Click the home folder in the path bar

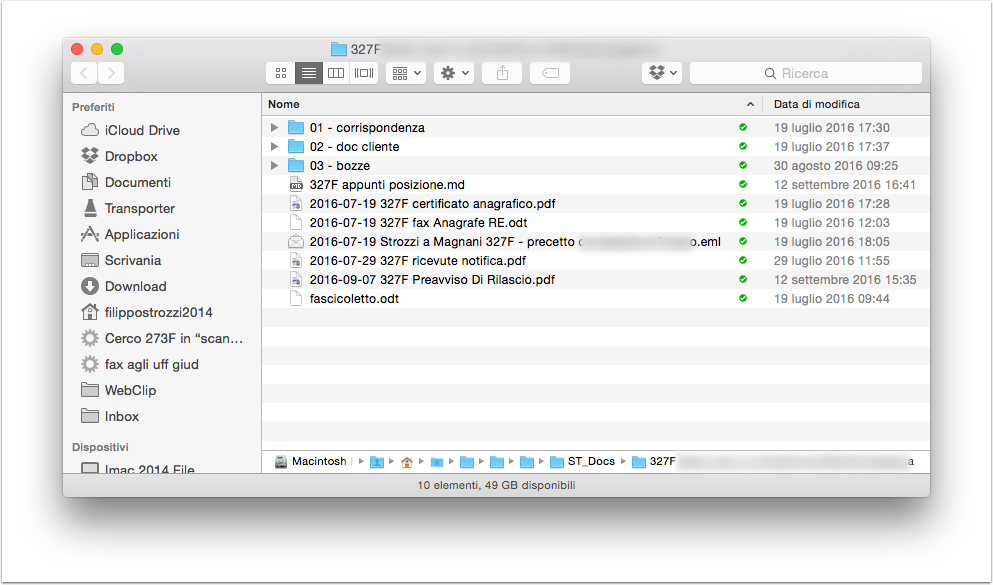pos(407,462)
